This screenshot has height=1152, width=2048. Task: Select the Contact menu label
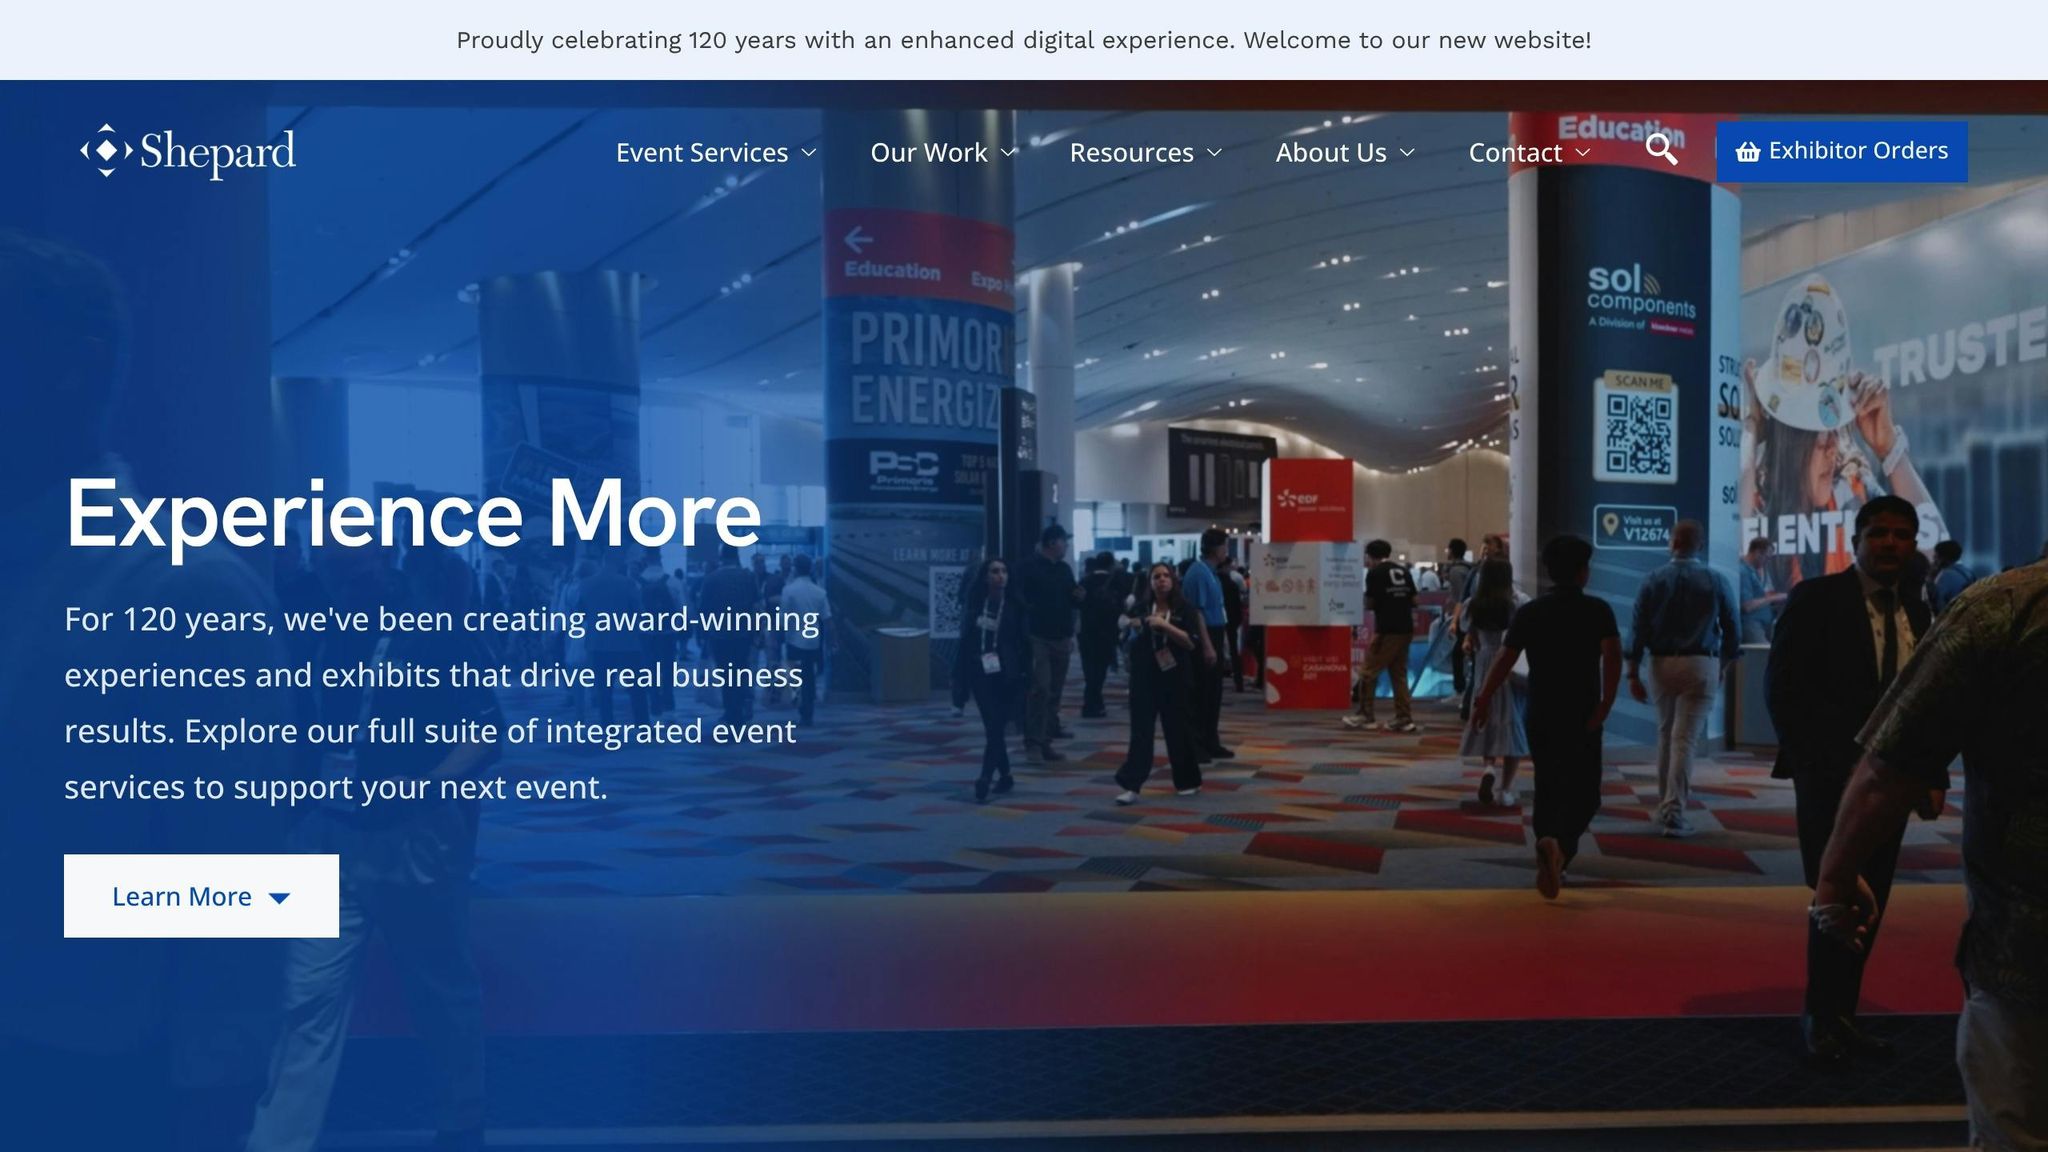pyautogui.click(x=1514, y=153)
